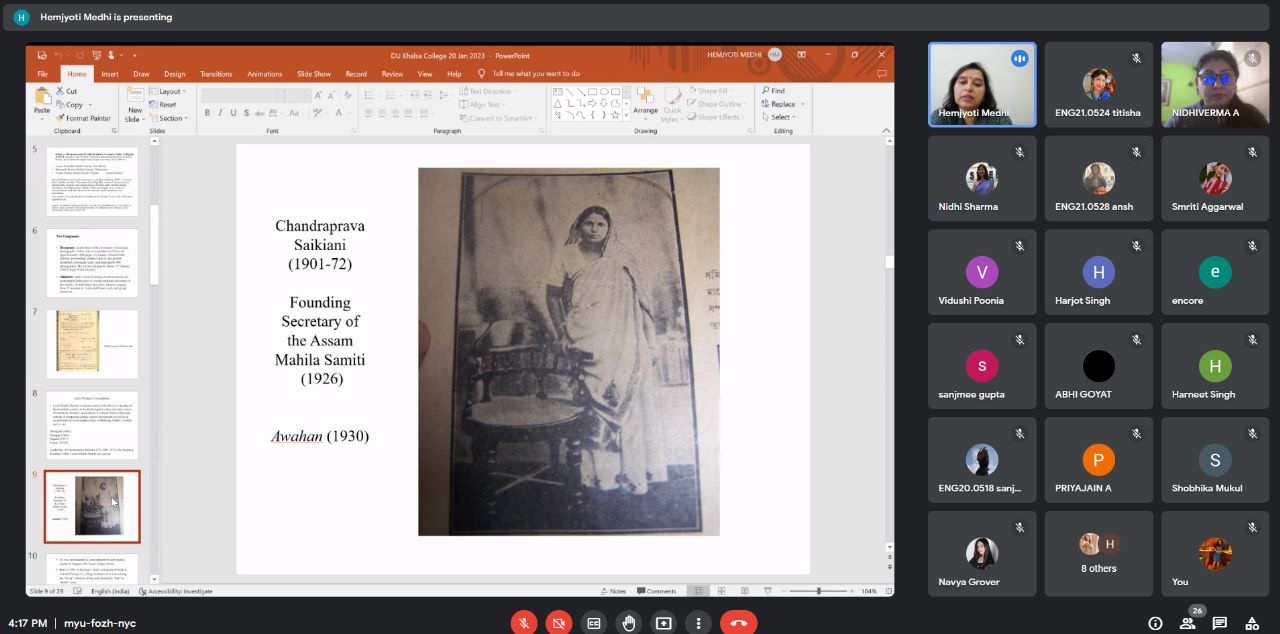Open the three-dot more options menu
Screen dimensions: 1280x634
pyautogui.click(x=698, y=623)
